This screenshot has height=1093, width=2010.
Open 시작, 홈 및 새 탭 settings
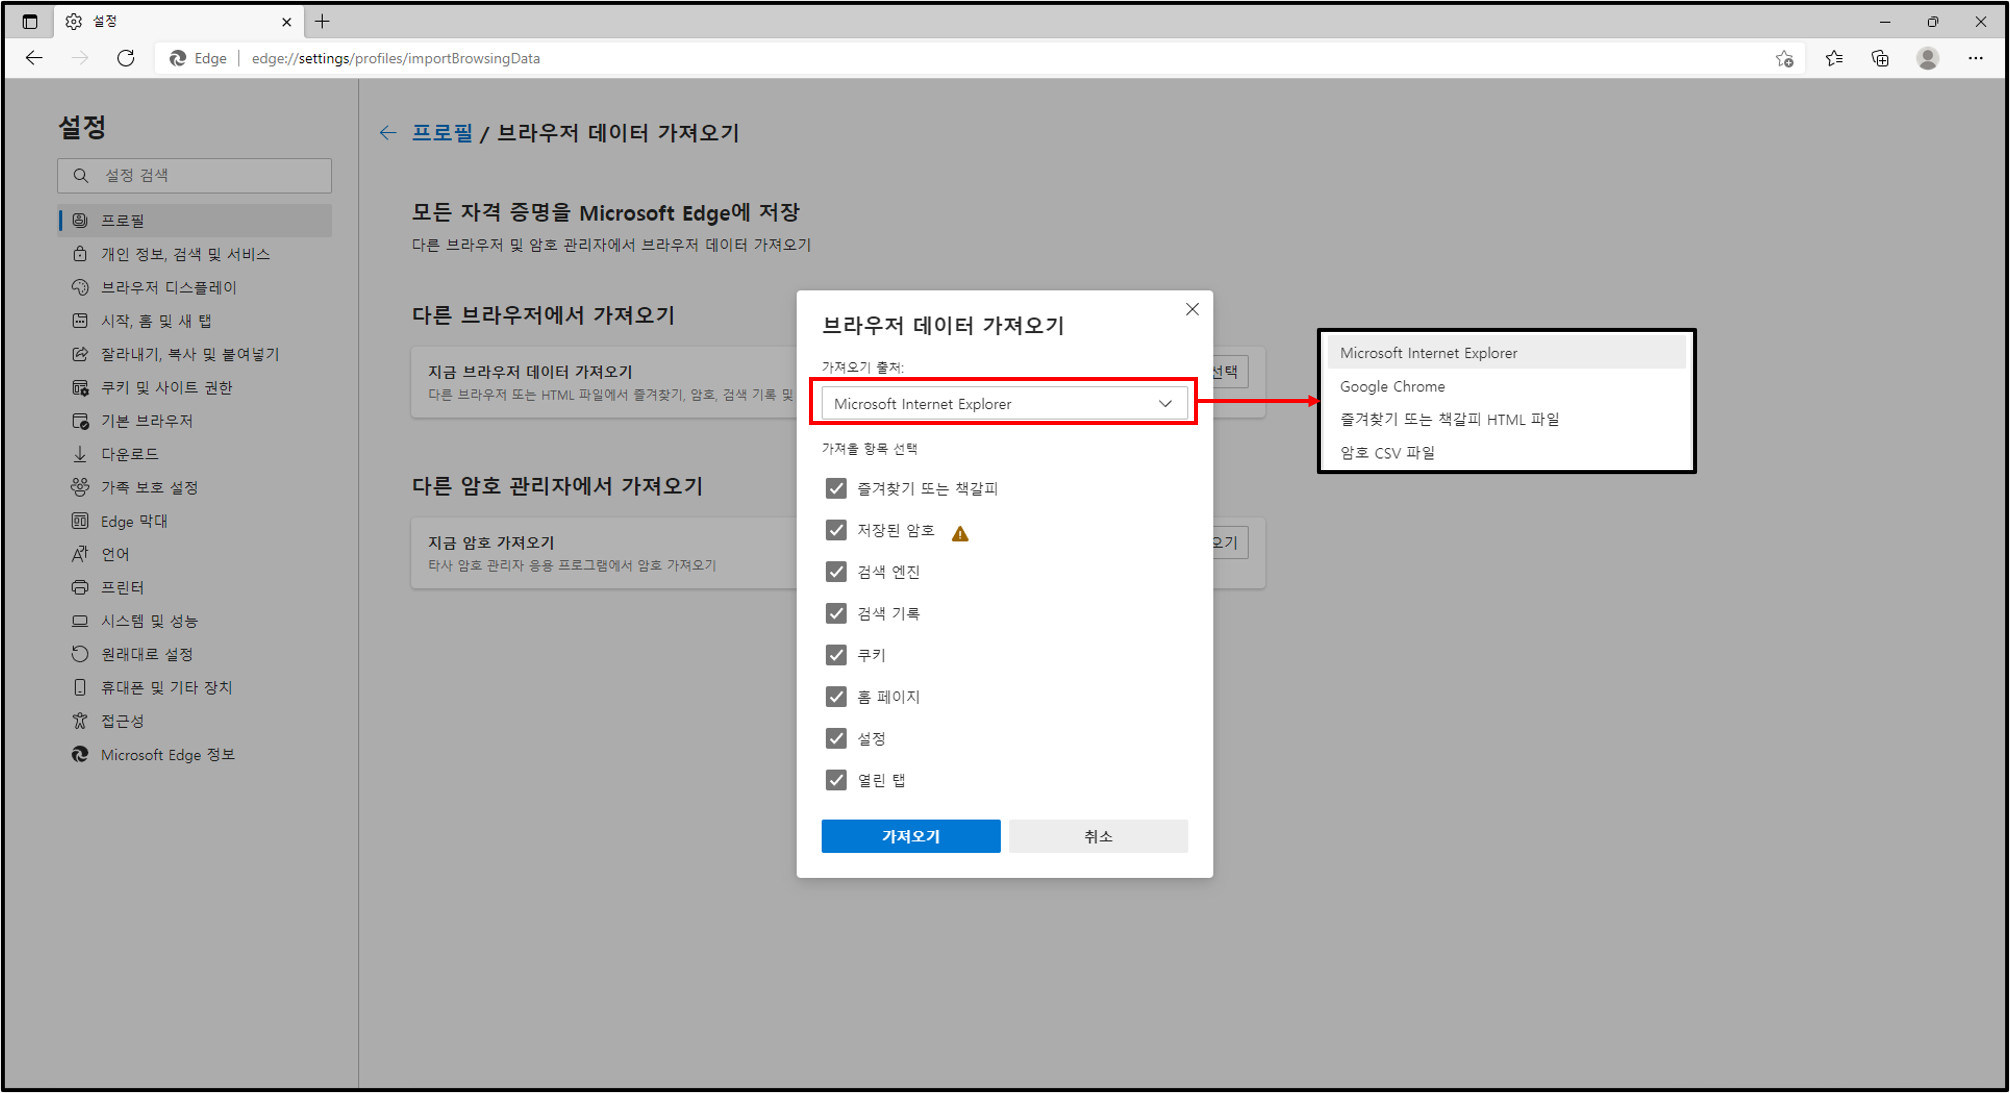195,320
